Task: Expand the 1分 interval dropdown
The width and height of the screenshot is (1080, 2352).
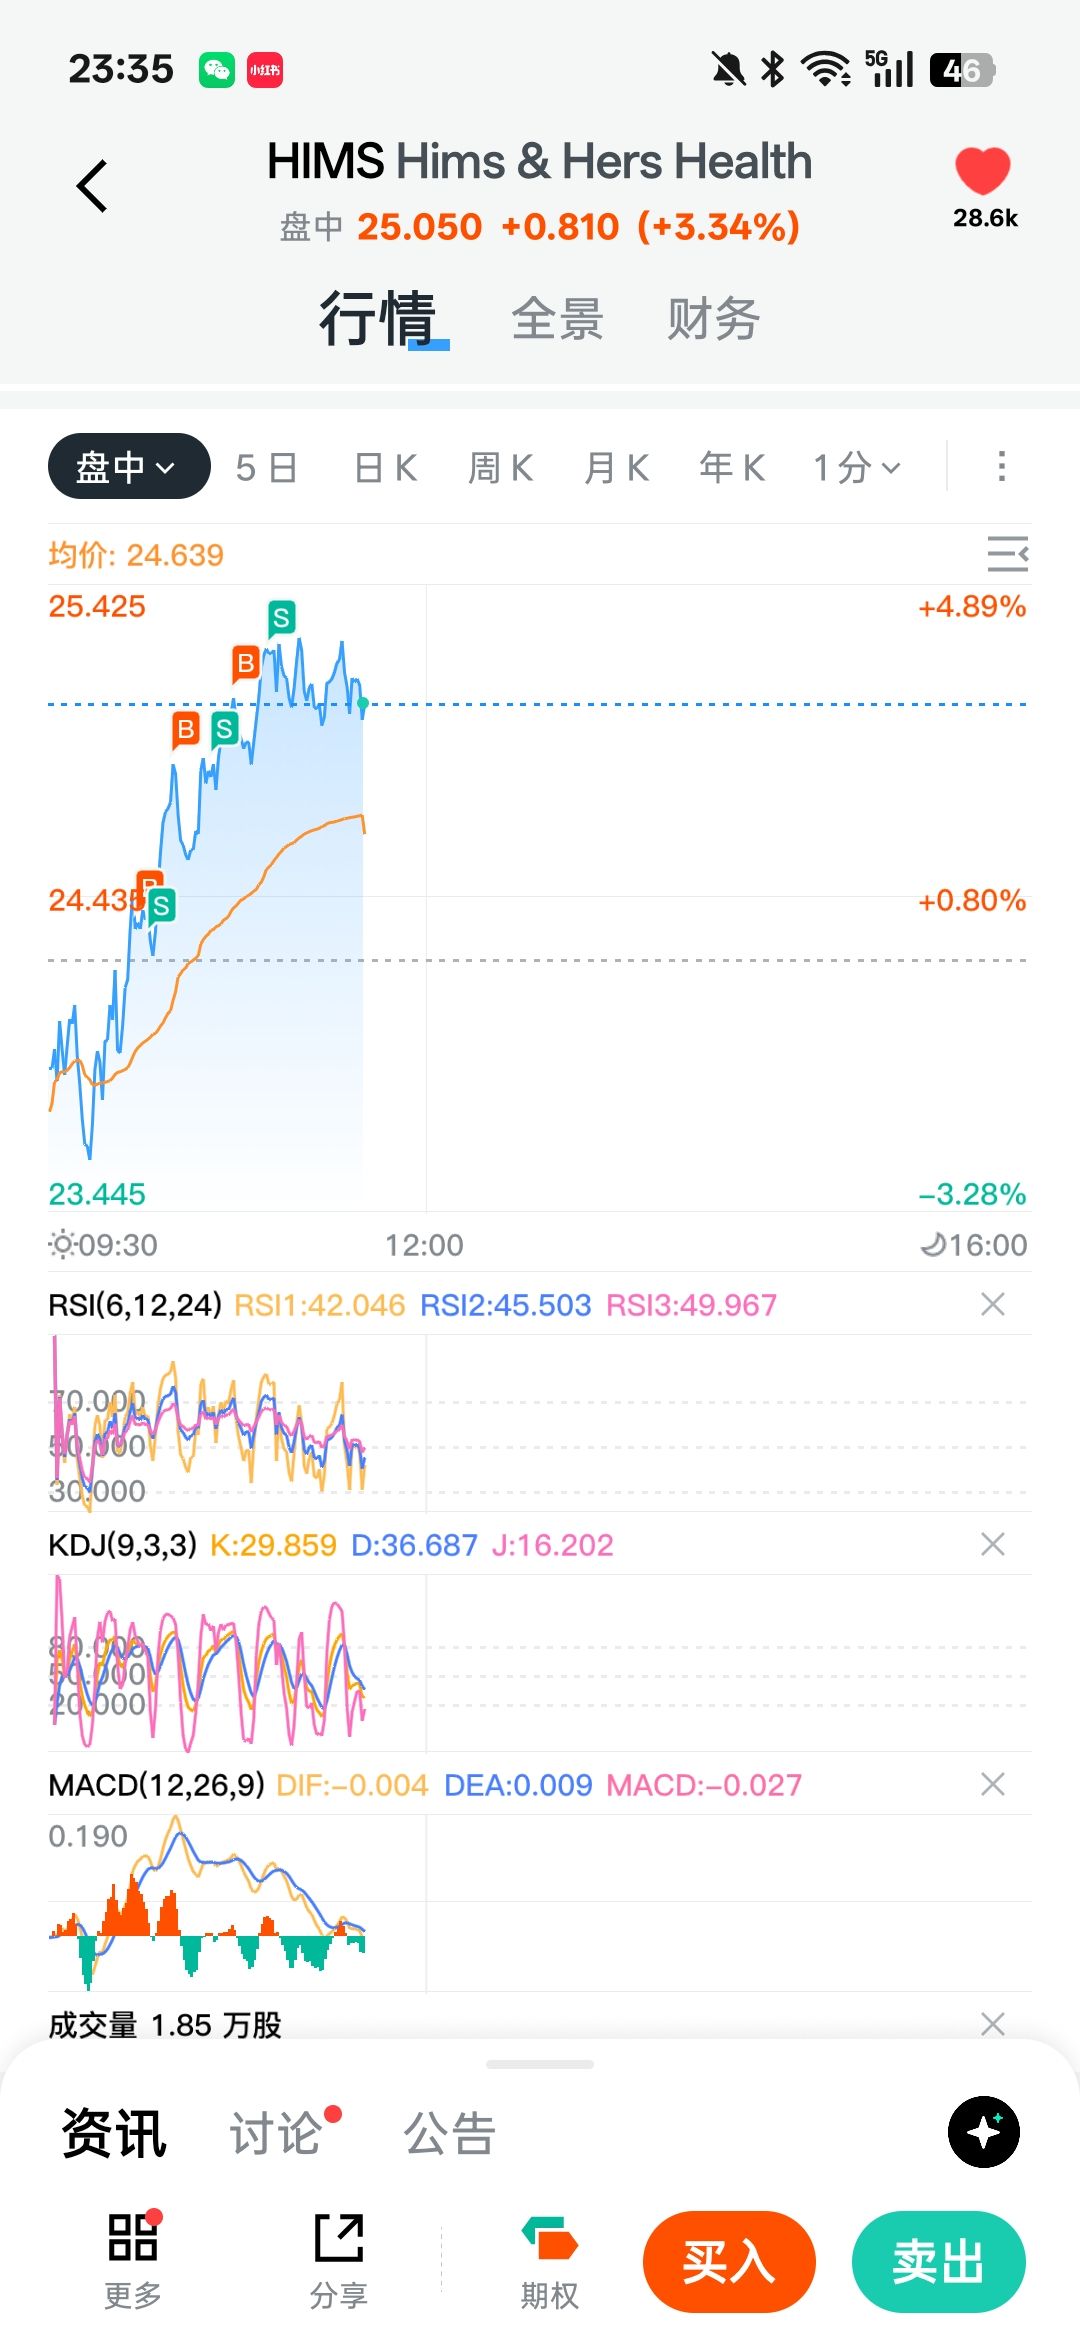Action: (x=857, y=467)
